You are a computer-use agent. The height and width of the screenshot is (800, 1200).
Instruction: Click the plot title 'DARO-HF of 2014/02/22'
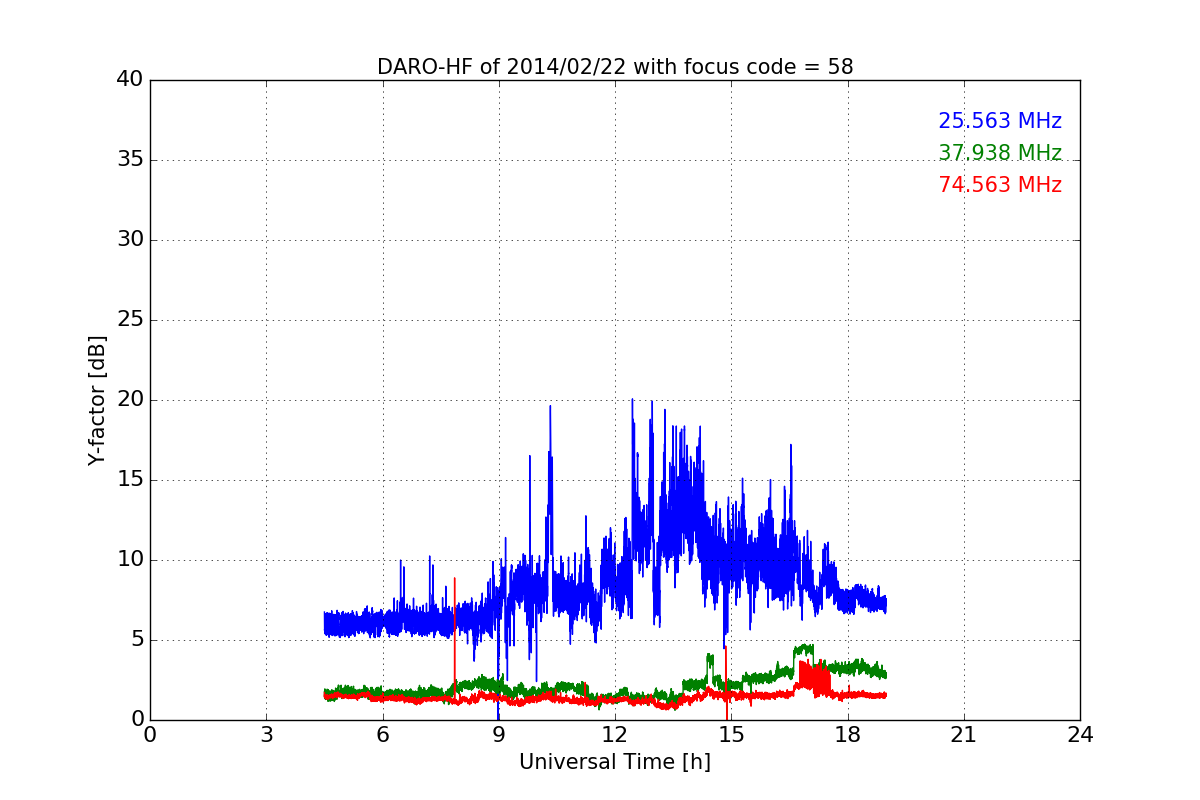(x=615, y=67)
